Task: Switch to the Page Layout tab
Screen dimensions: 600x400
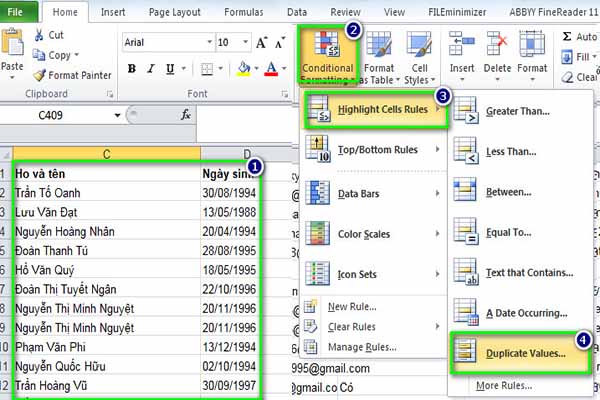Action: 174,12
